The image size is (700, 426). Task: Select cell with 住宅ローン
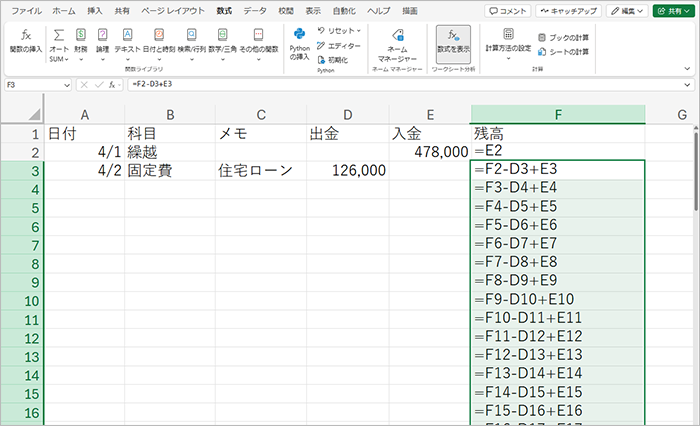(261, 171)
